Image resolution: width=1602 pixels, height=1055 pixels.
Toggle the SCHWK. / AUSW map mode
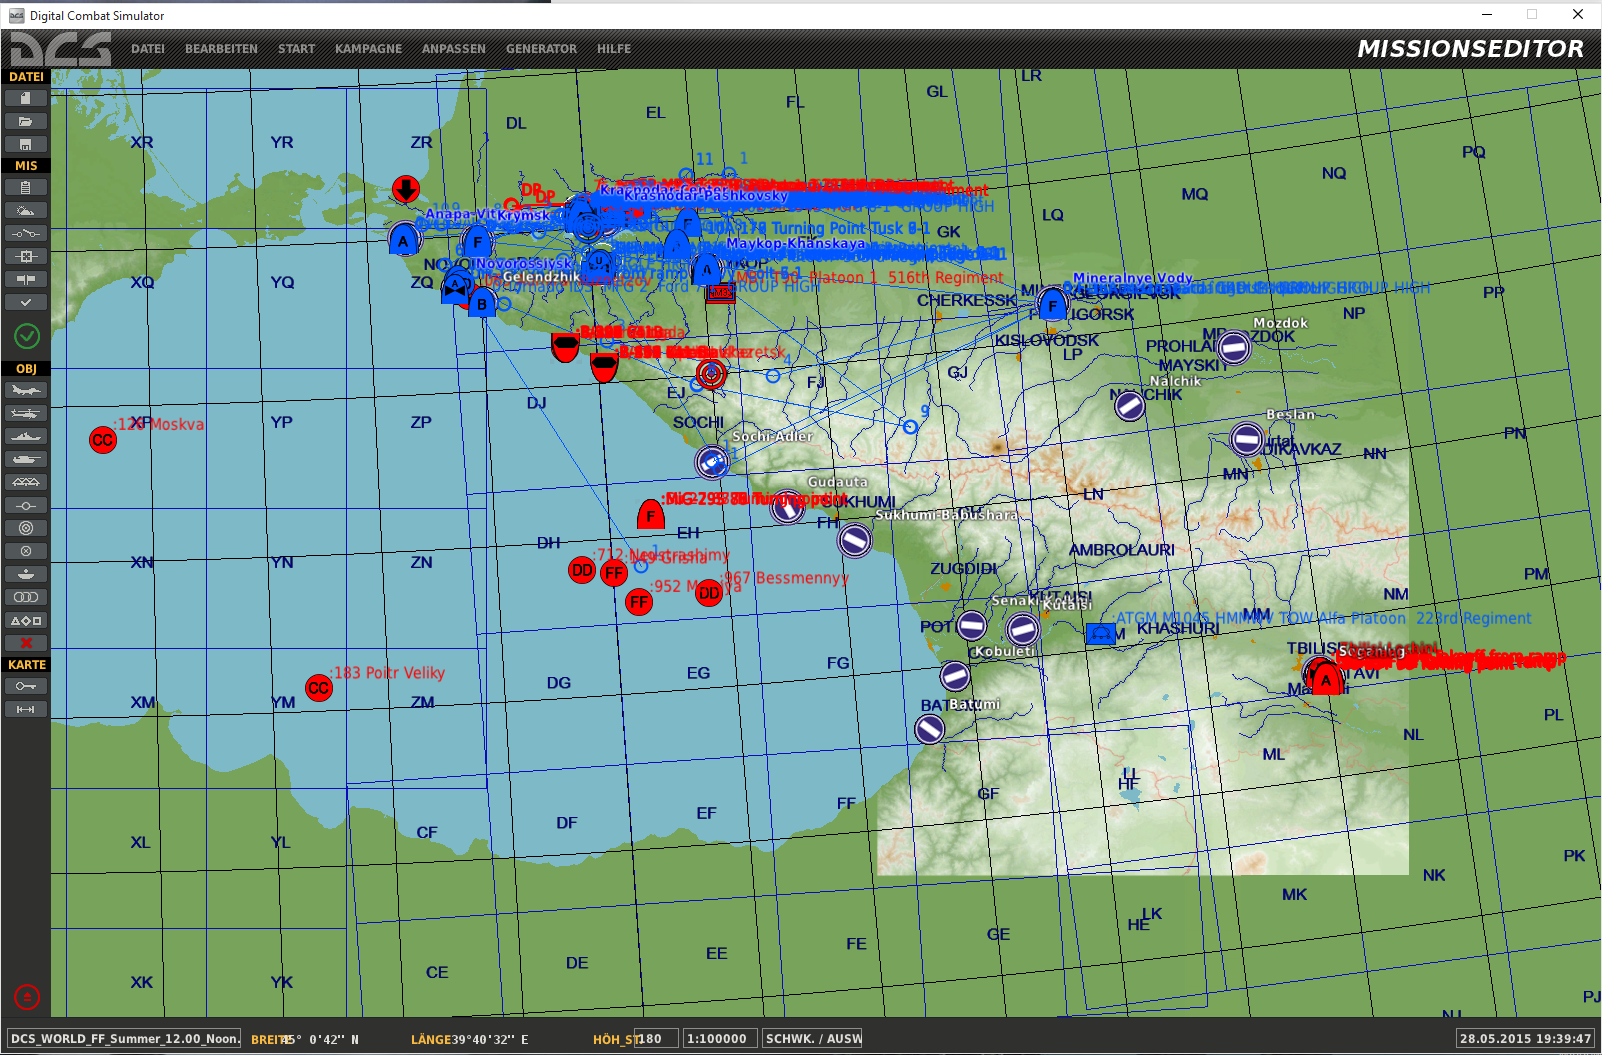812,1039
